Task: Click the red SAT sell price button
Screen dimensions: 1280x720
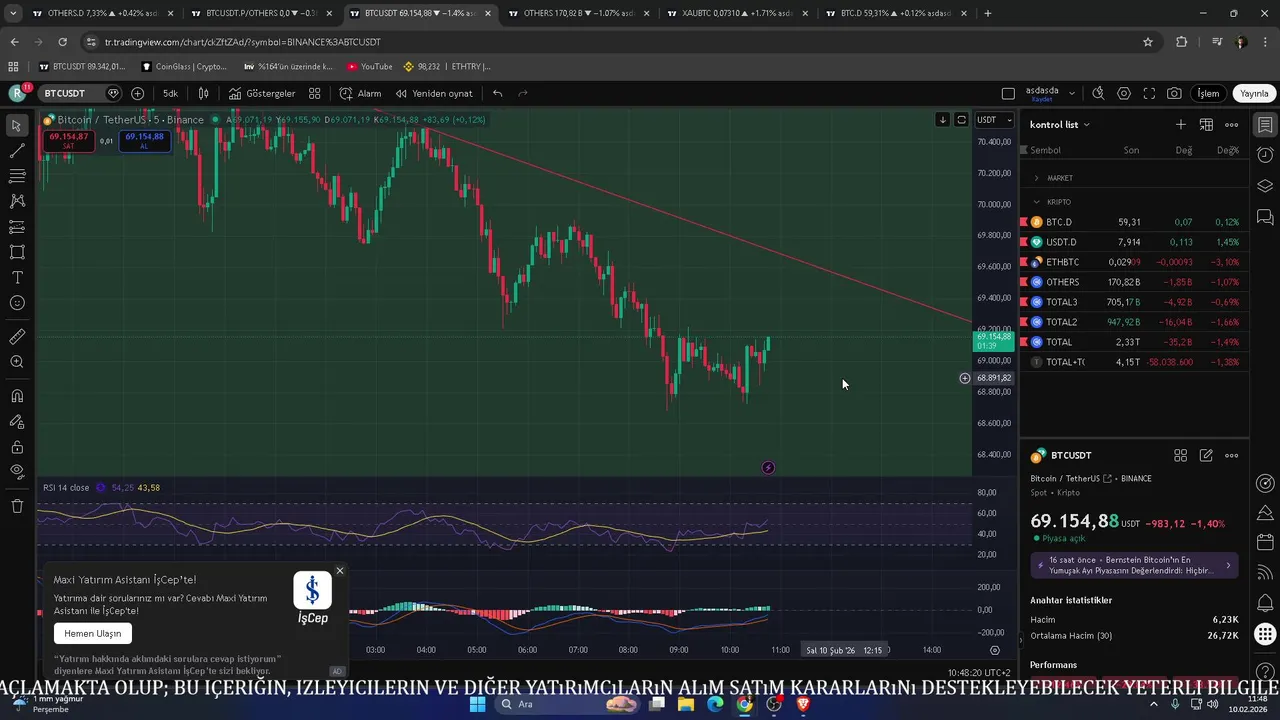Action: 68,141
